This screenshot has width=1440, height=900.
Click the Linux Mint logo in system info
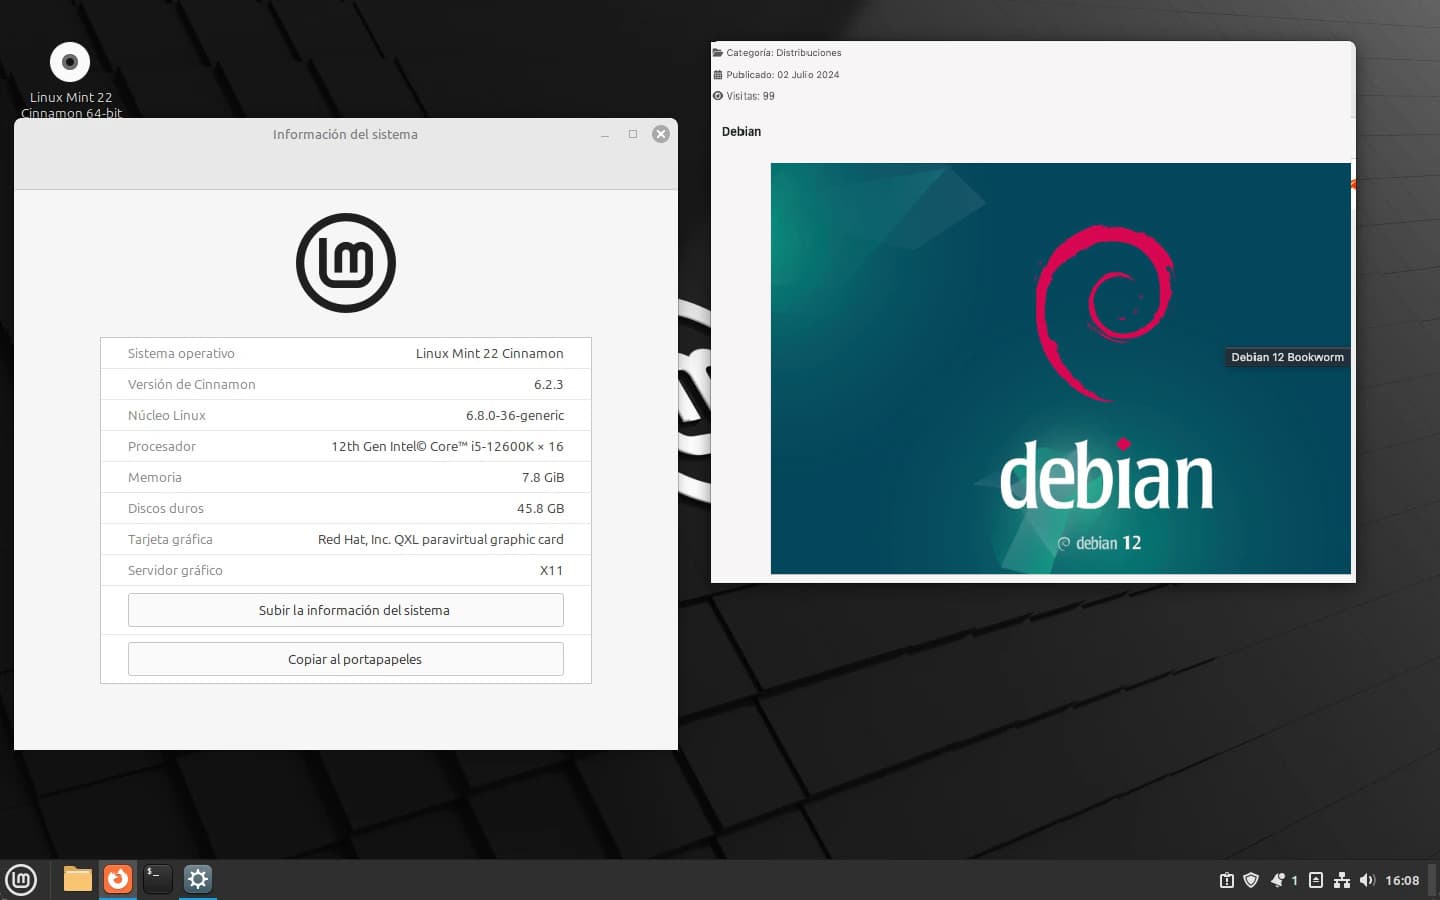click(x=346, y=263)
